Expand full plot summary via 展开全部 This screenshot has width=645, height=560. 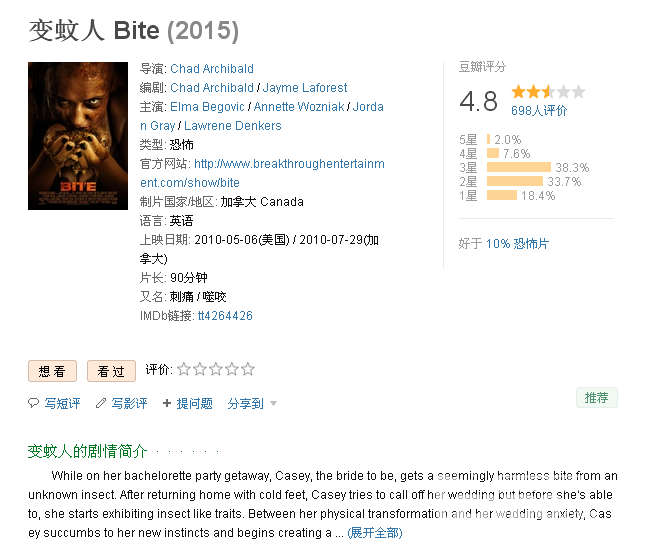click(375, 533)
